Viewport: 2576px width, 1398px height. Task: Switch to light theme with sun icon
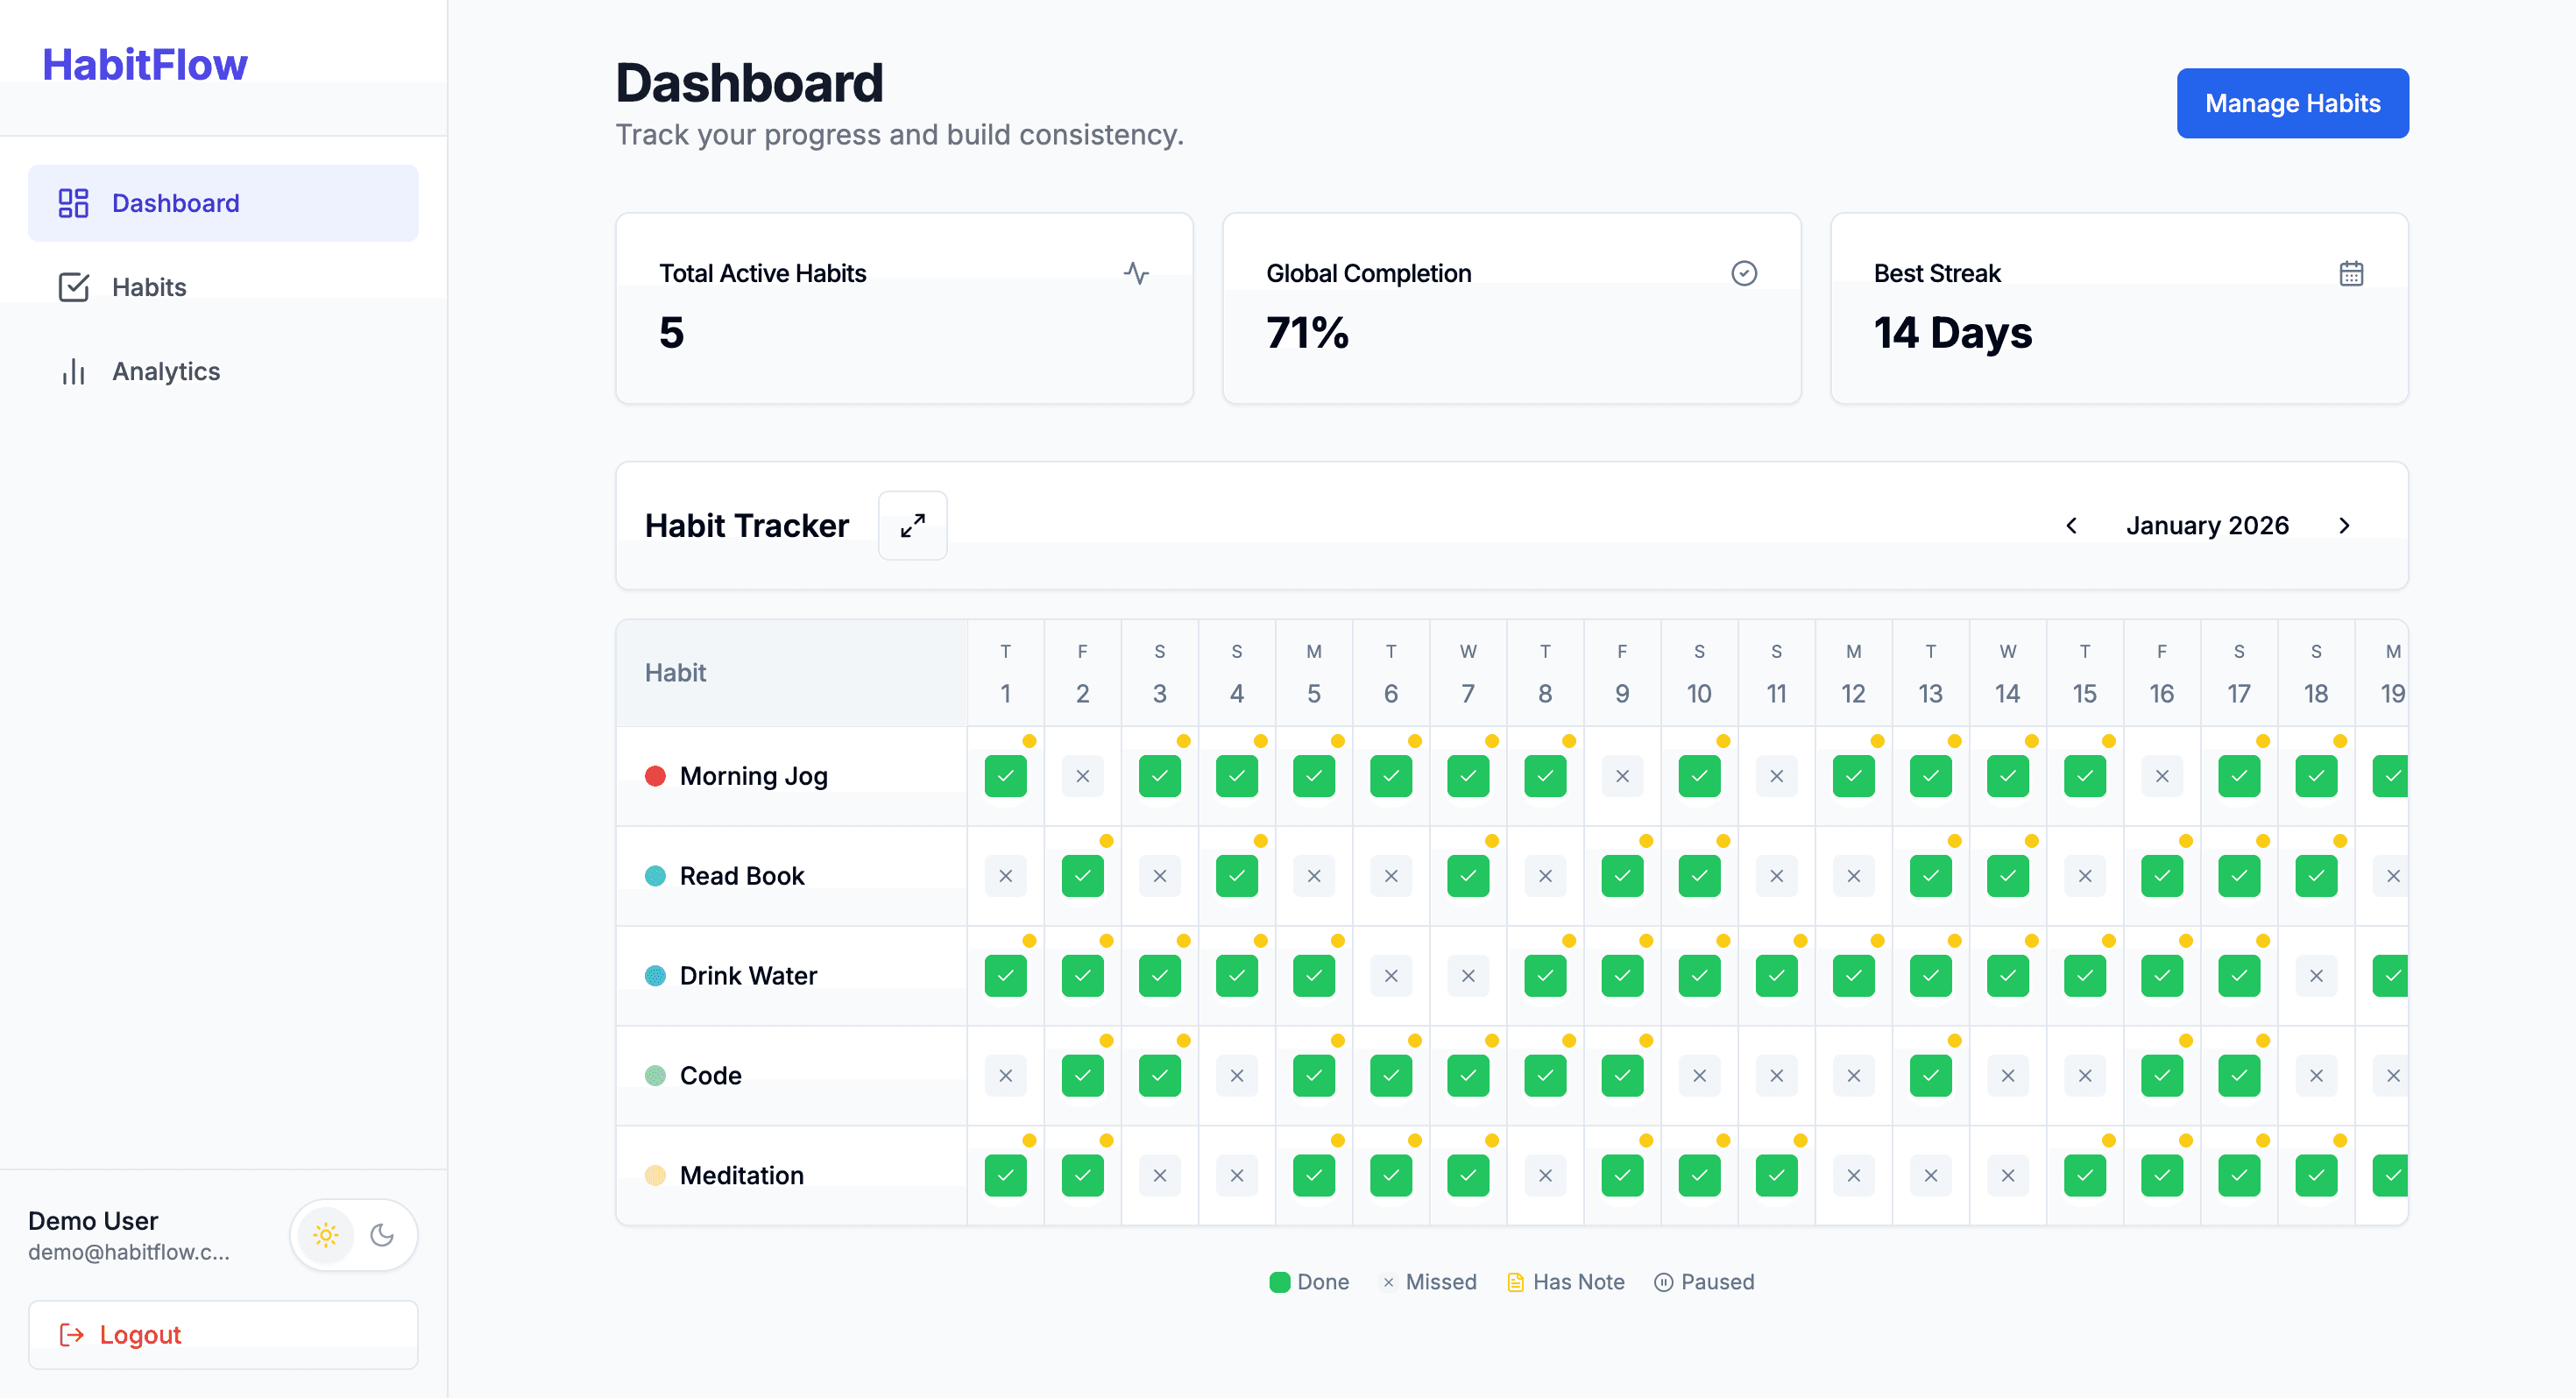(x=325, y=1235)
